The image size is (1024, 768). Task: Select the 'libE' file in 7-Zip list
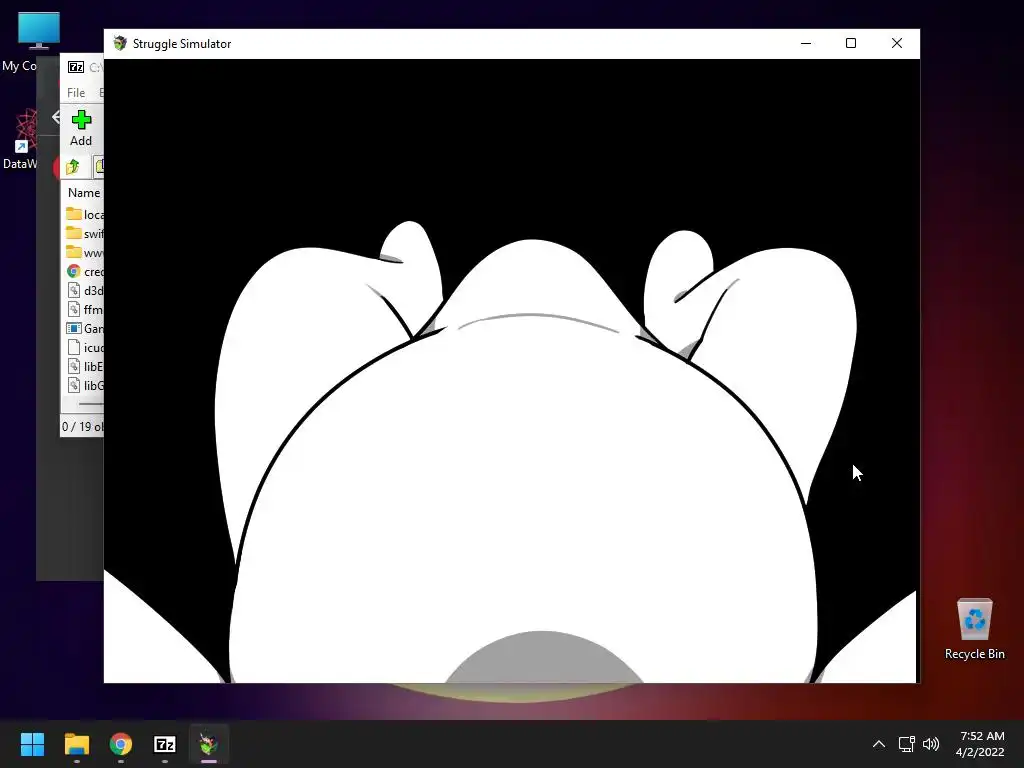pyautogui.click(x=84, y=366)
